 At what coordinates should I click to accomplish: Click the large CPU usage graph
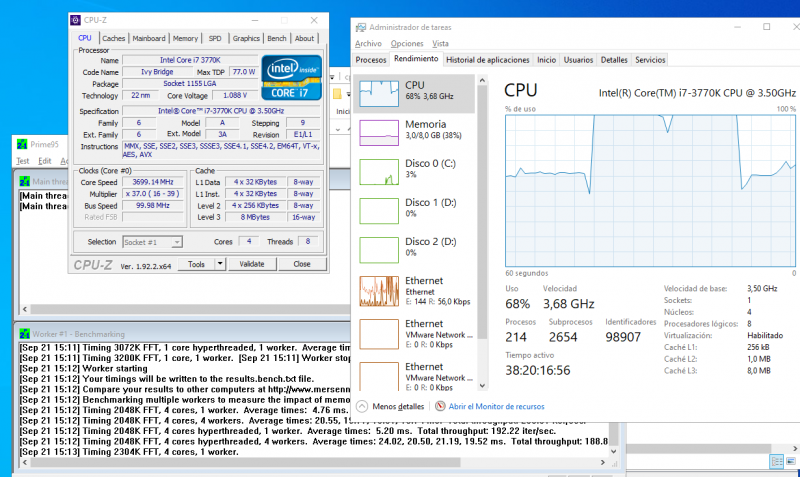tap(650, 190)
